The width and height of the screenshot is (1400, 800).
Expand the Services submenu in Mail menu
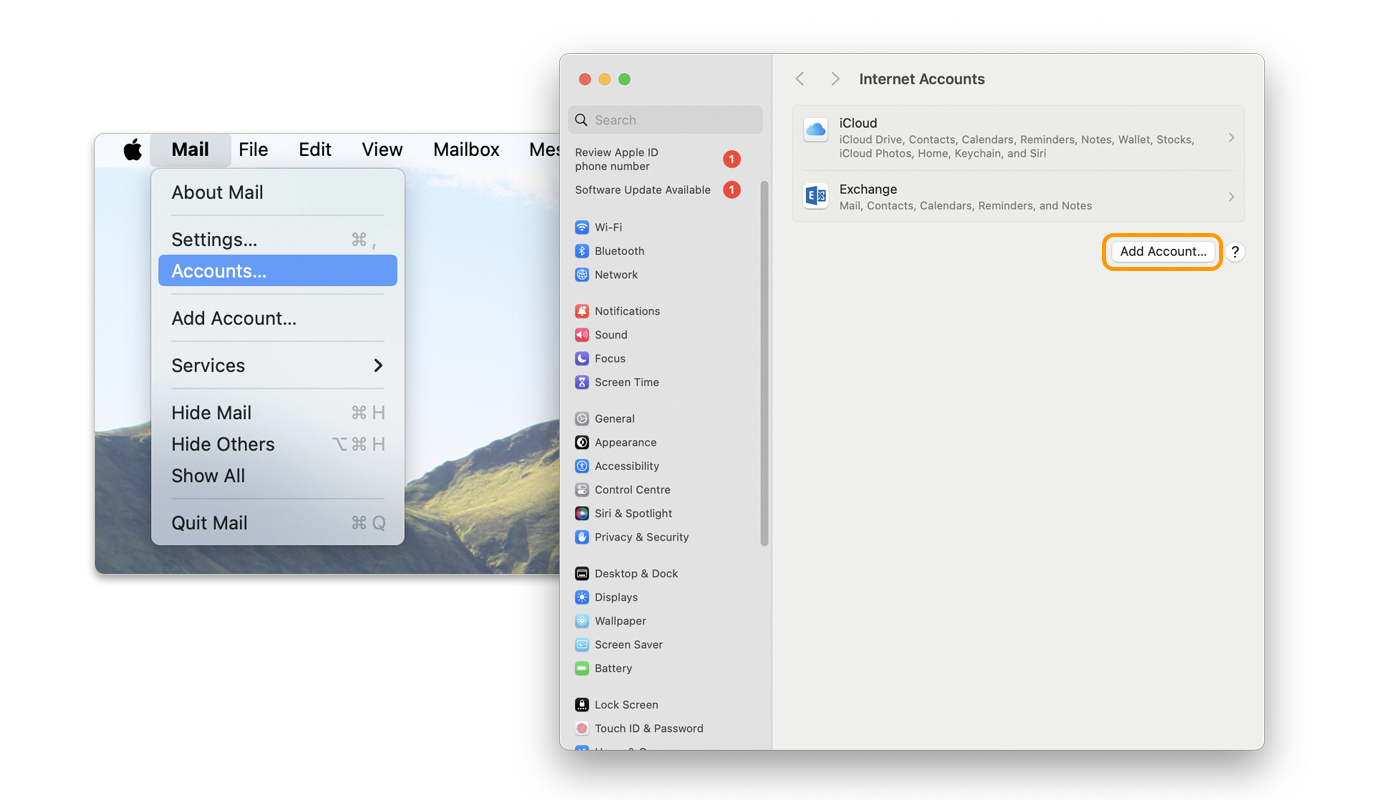tap(277, 365)
